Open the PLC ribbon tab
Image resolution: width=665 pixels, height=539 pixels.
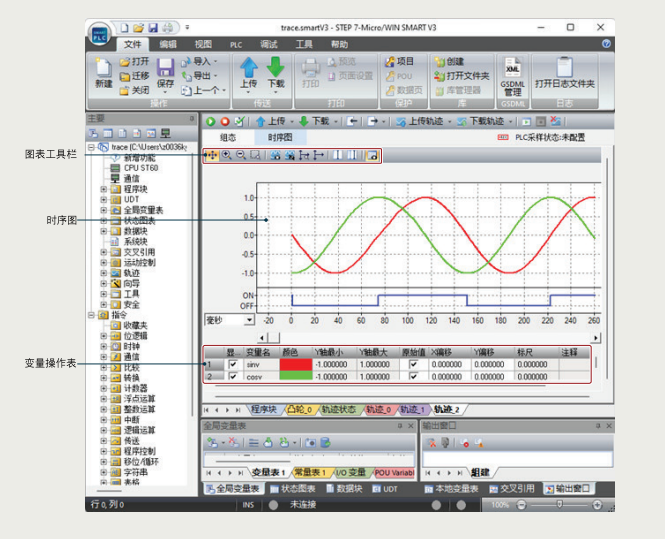236,45
